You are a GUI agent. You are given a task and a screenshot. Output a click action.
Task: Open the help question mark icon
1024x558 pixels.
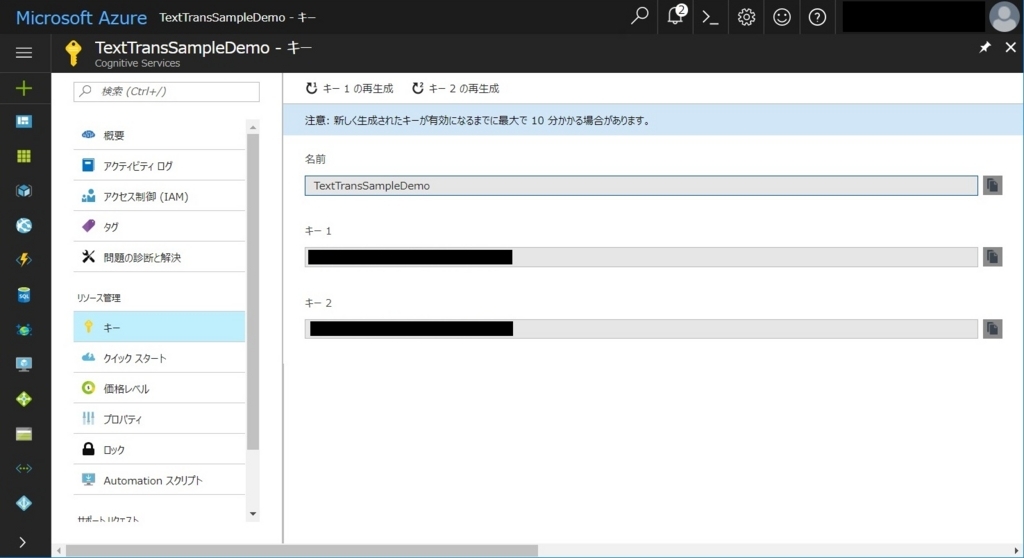point(817,17)
